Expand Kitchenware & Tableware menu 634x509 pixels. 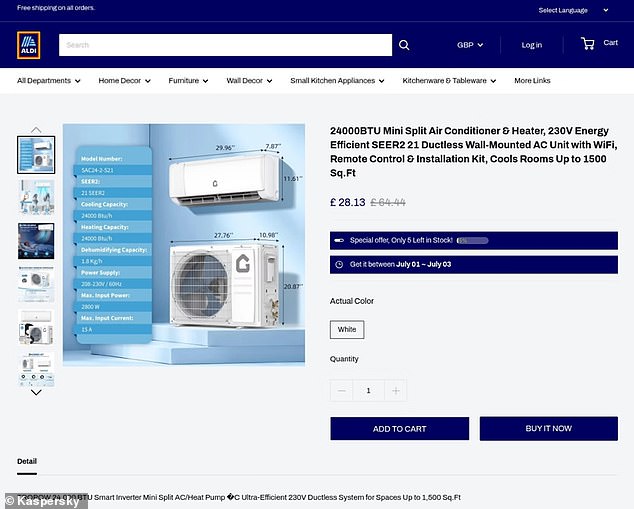449,81
